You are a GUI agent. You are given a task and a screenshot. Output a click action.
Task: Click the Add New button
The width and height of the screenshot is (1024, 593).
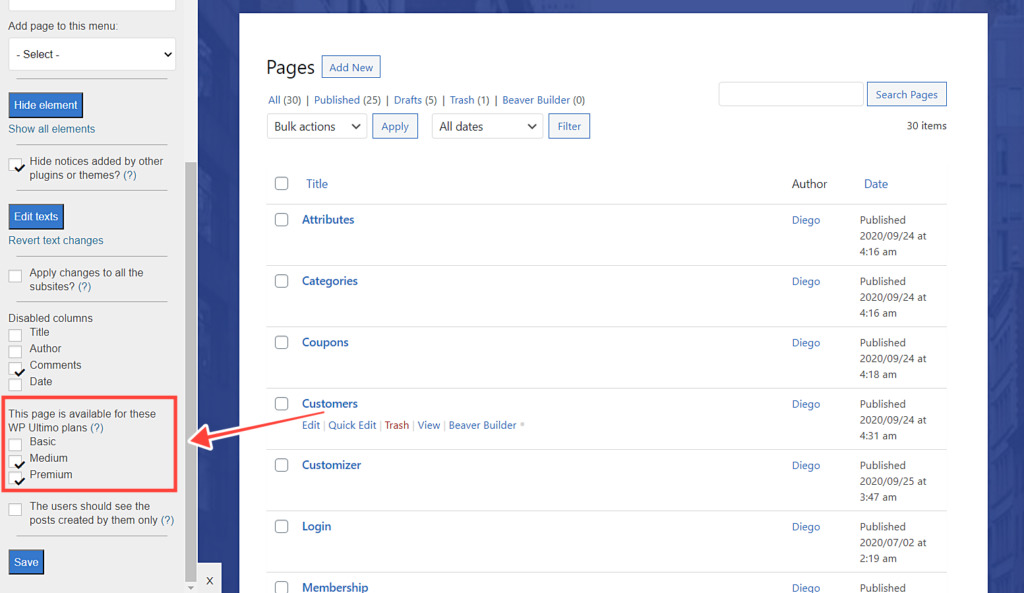pos(350,66)
